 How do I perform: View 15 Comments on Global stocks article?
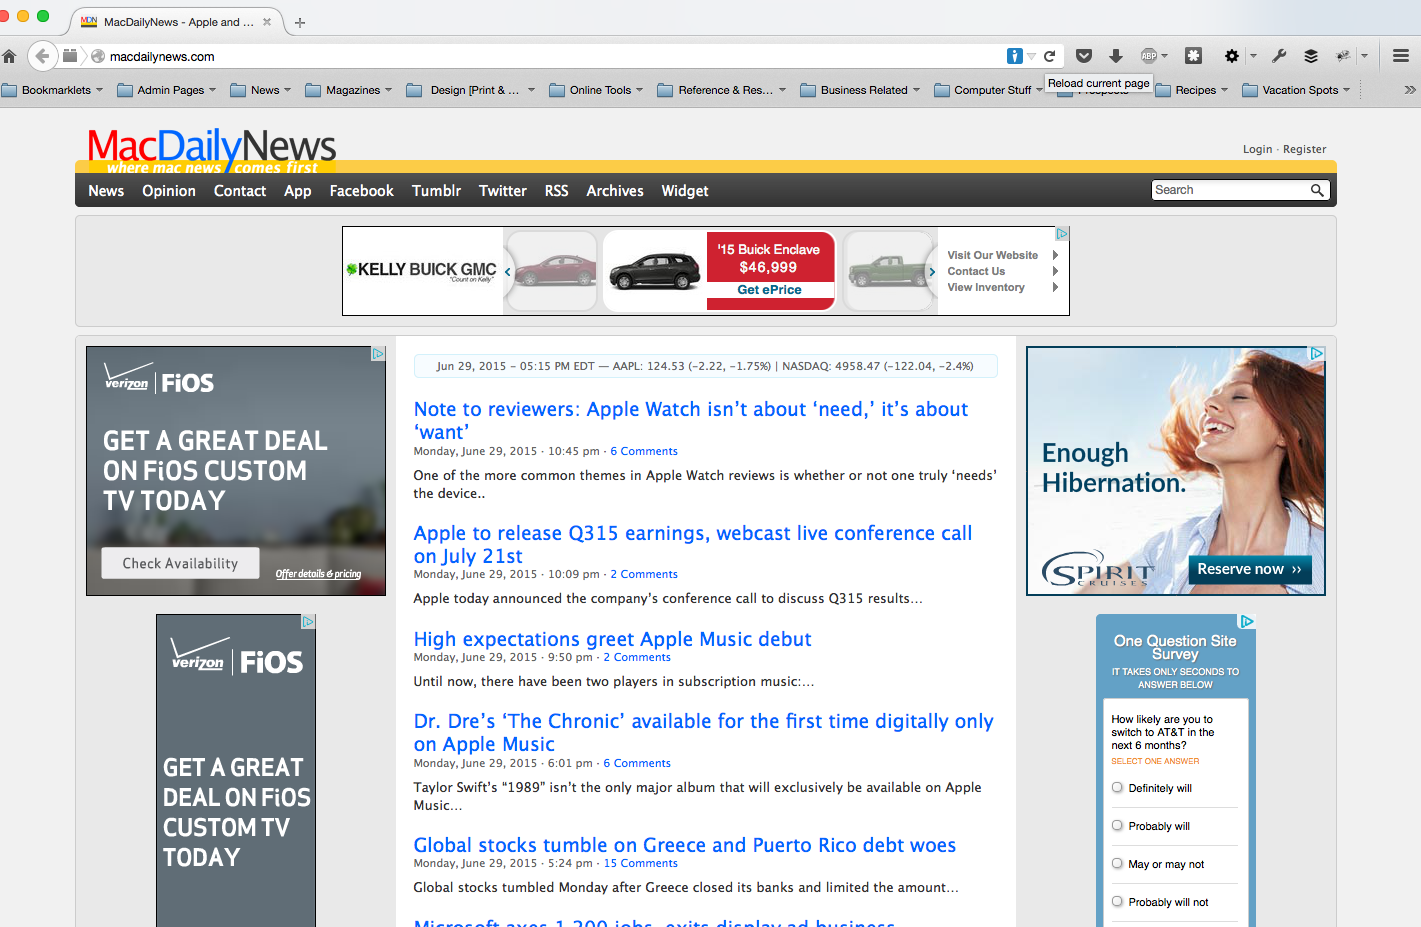(x=640, y=863)
